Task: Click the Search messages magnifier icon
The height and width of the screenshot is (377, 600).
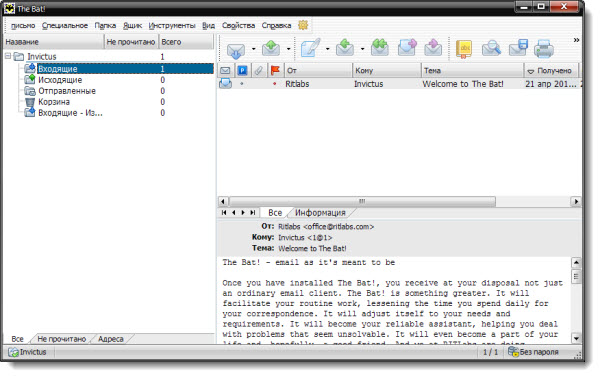Action: point(491,49)
